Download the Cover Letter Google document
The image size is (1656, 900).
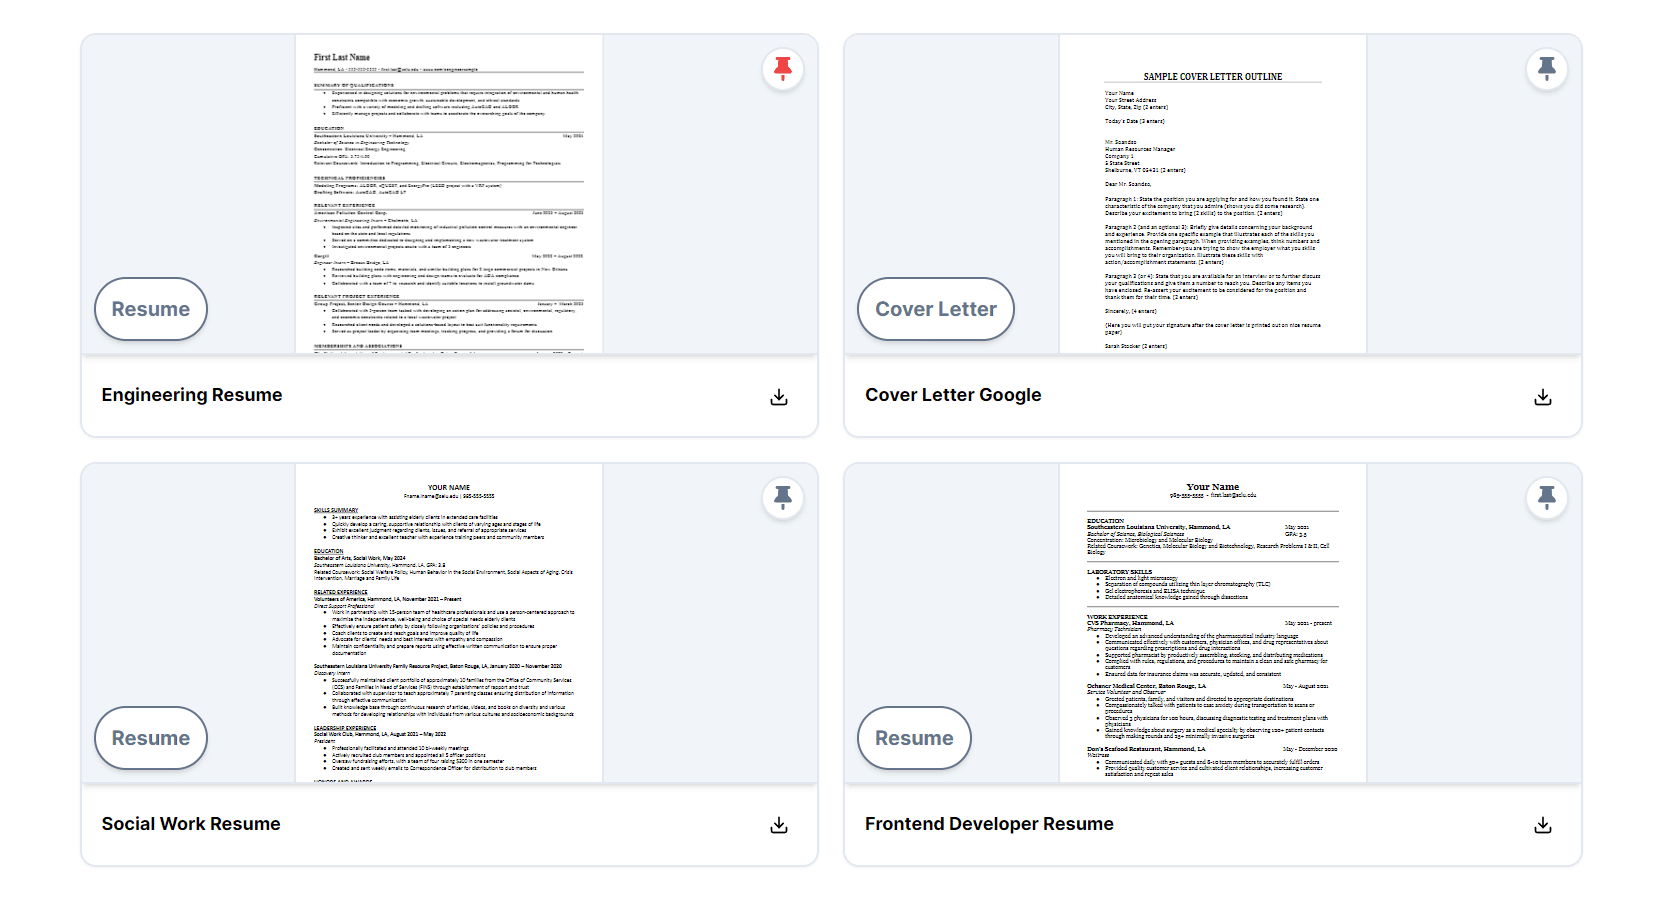[1543, 397]
